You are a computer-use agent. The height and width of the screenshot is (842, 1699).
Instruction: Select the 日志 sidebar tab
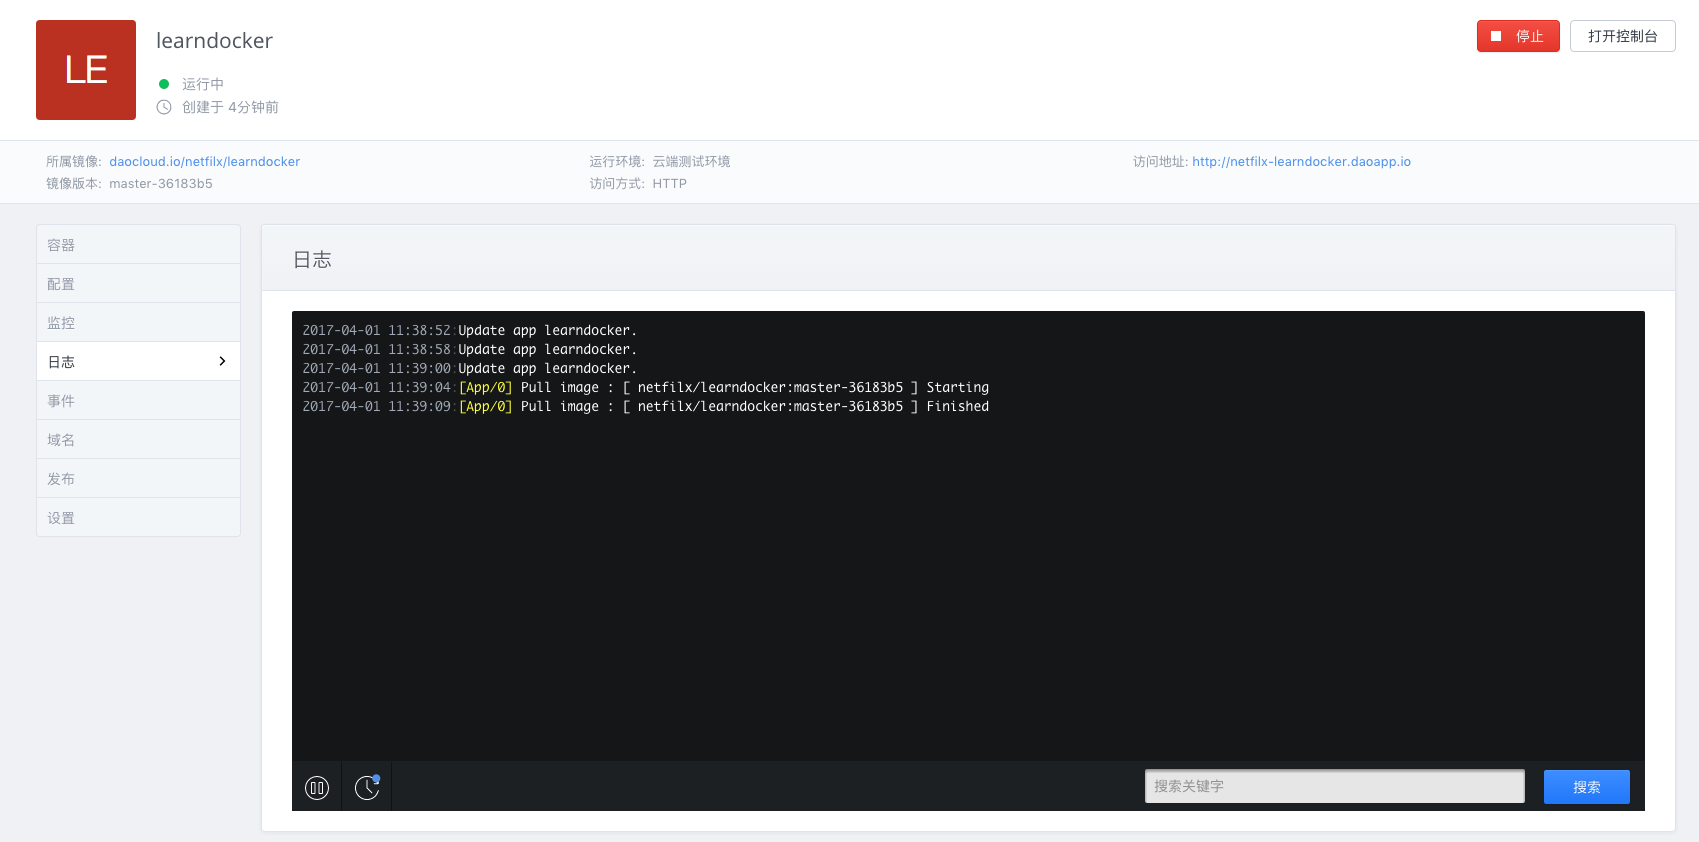coord(138,362)
